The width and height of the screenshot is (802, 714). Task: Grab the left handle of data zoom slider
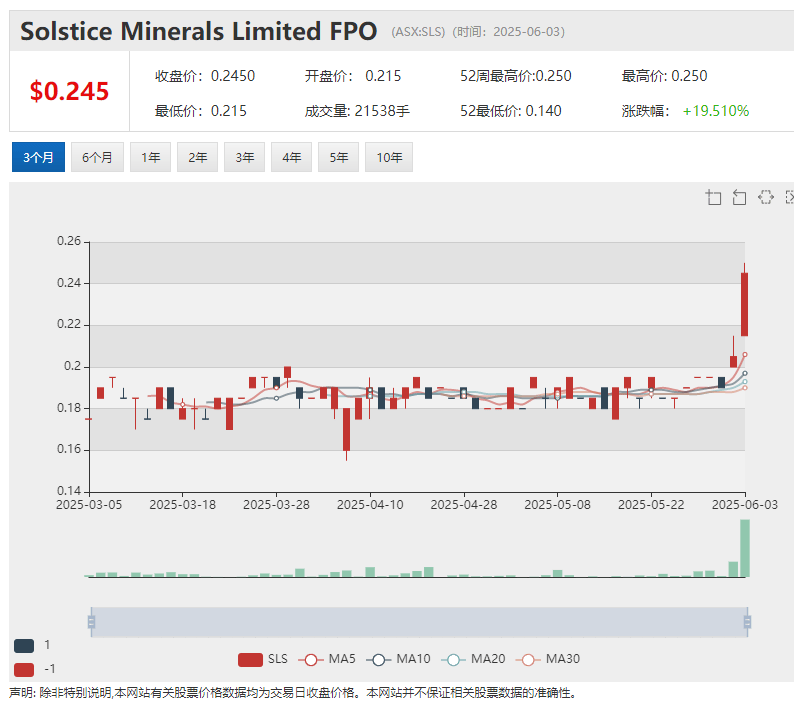[x=92, y=622]
